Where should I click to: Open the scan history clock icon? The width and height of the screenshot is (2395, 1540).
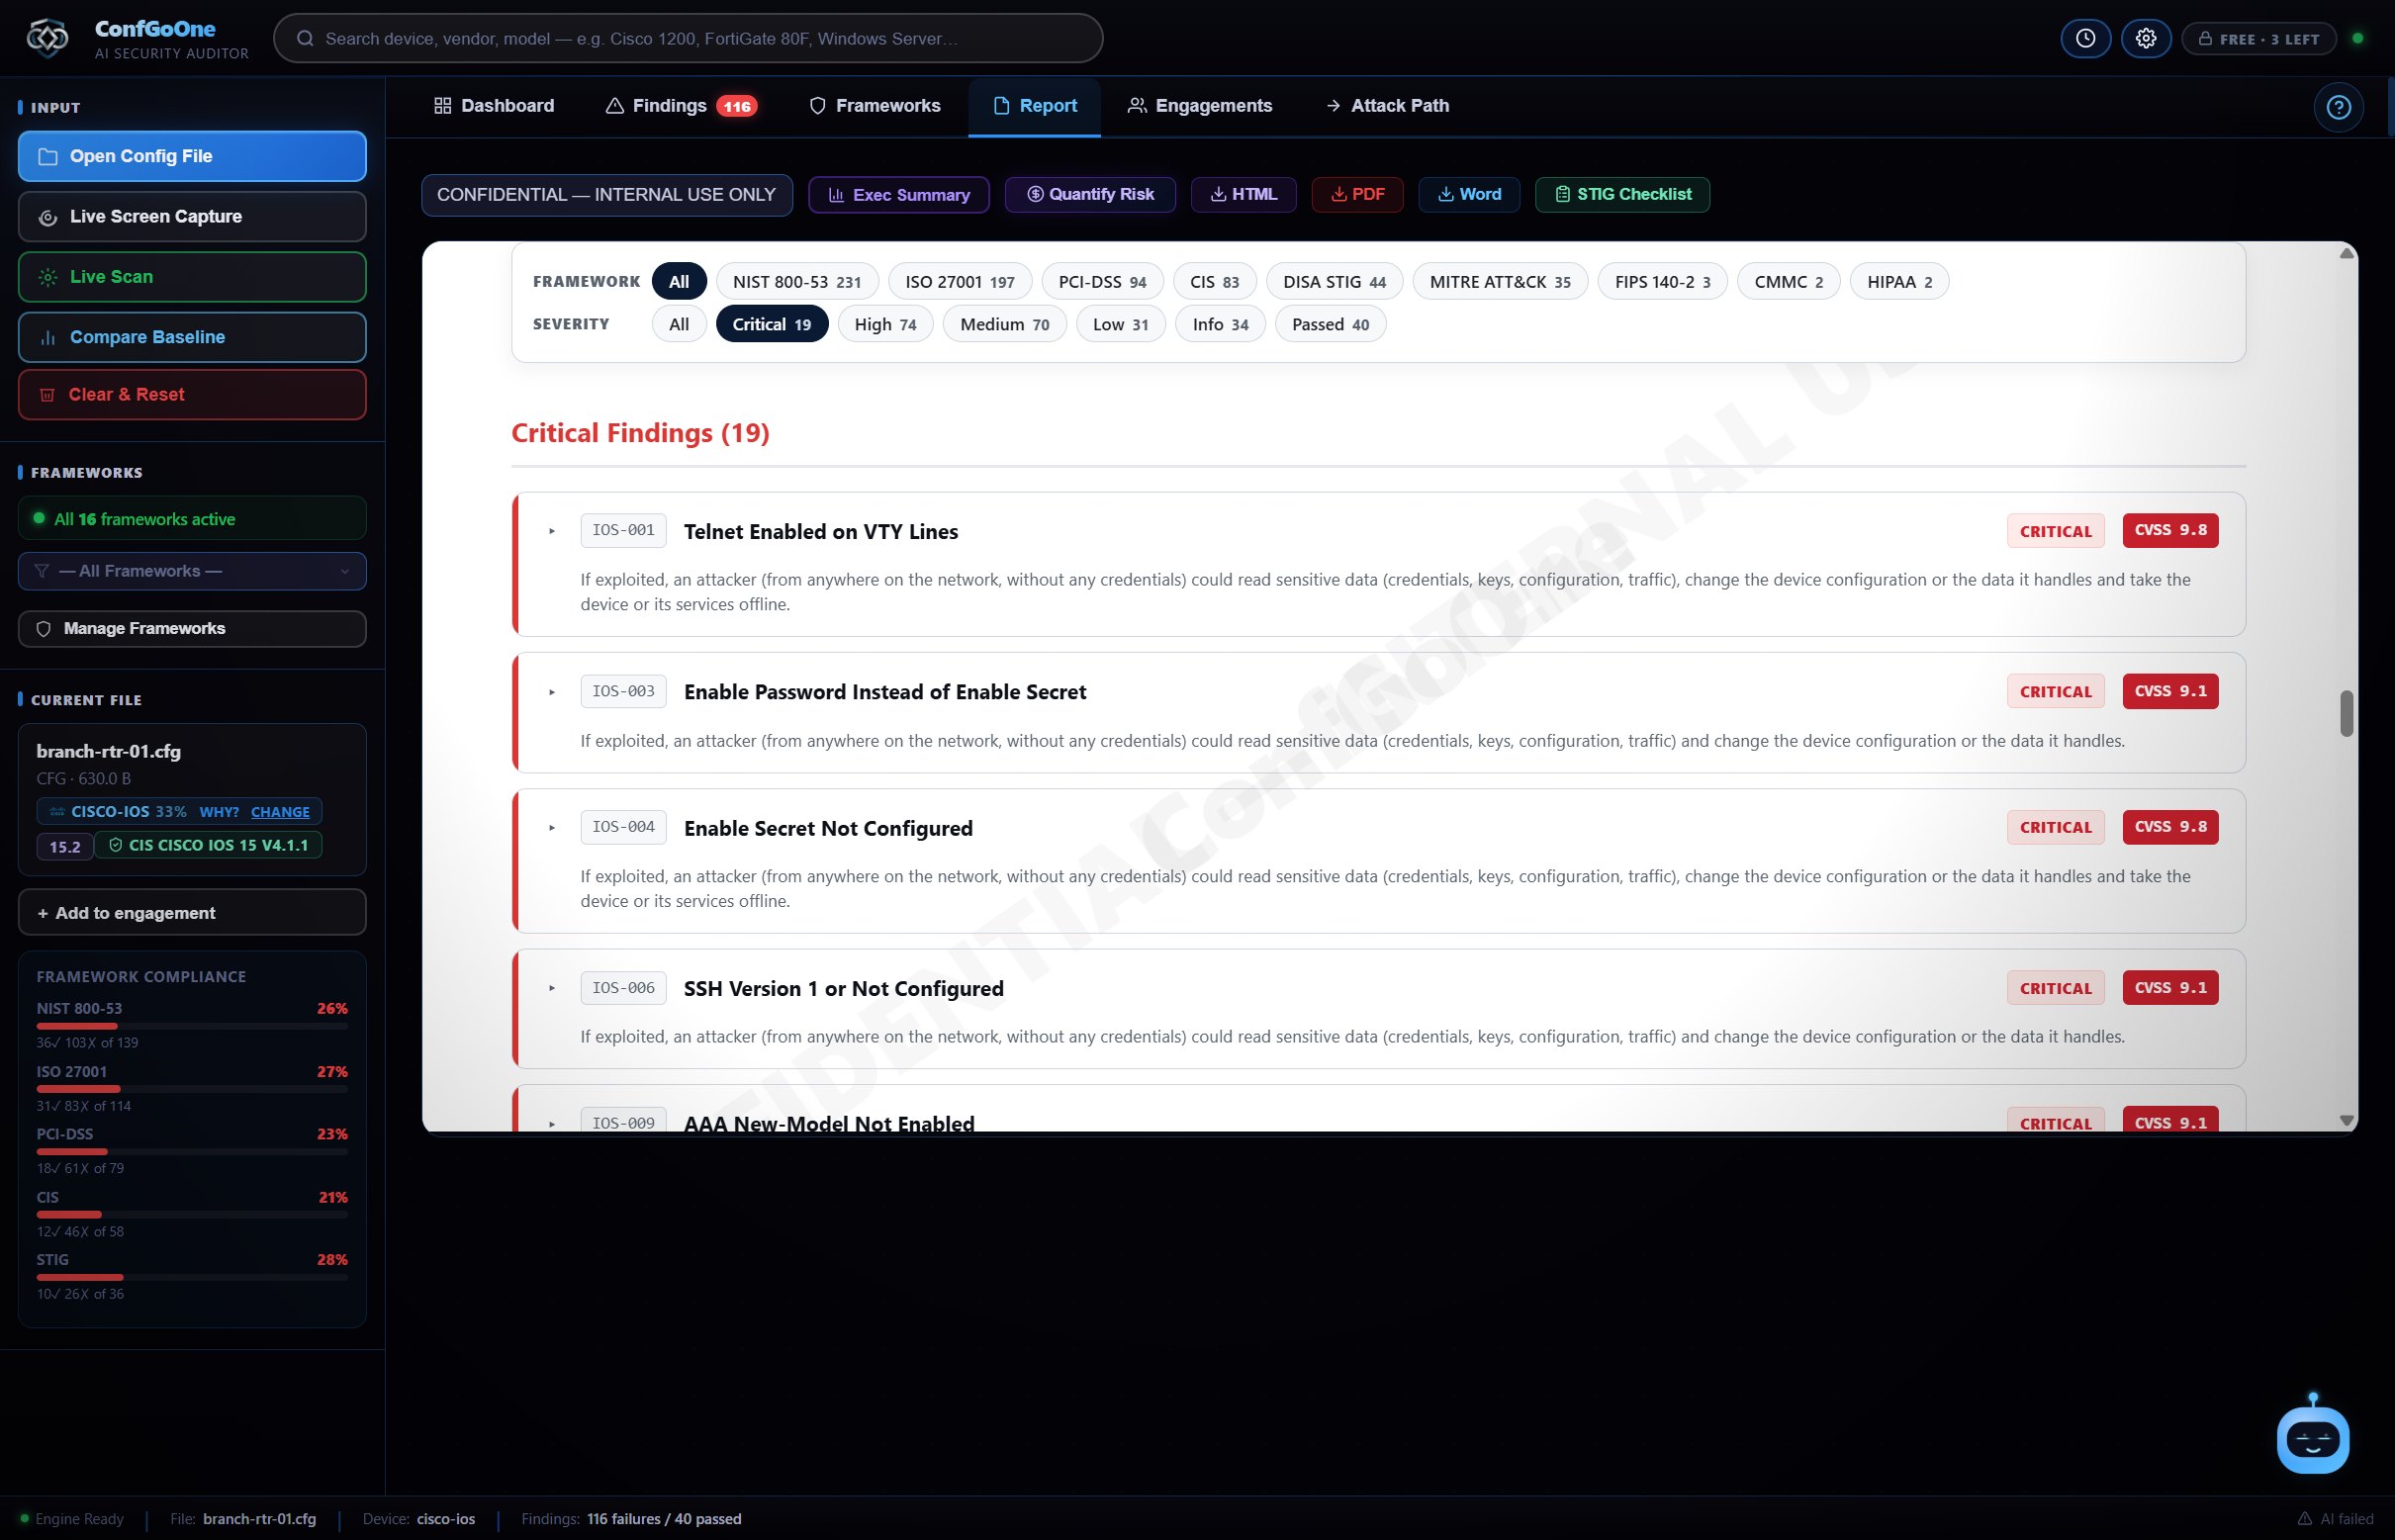pyautogui.click(x=2085, y=38)
